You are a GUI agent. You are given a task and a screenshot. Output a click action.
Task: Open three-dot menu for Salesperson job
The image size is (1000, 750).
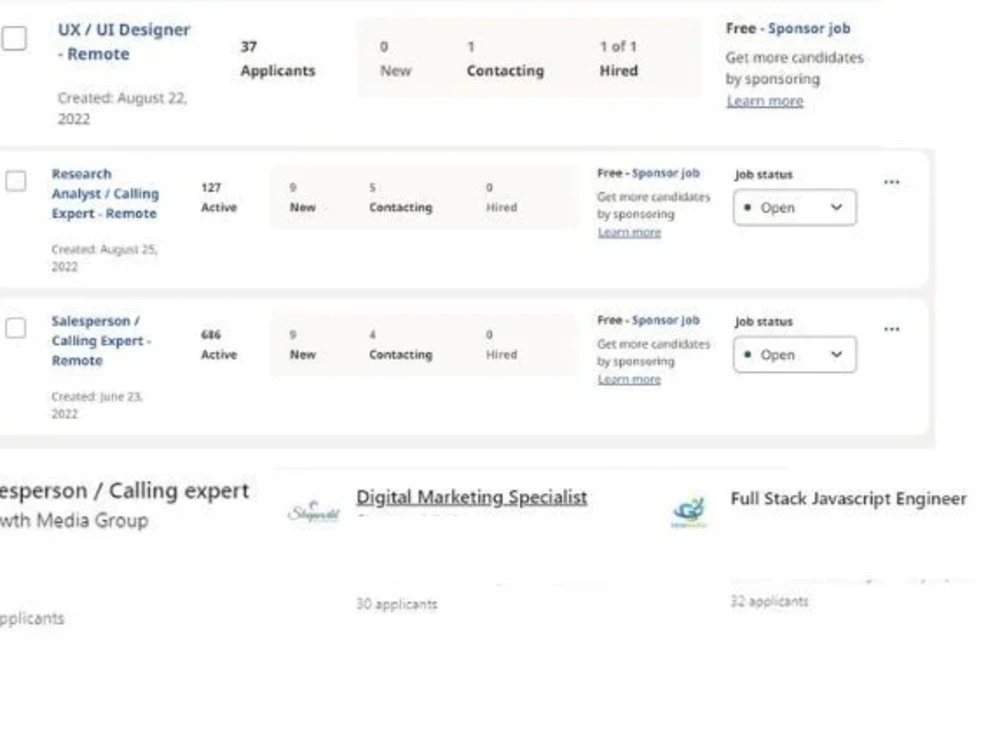point(892,329)
